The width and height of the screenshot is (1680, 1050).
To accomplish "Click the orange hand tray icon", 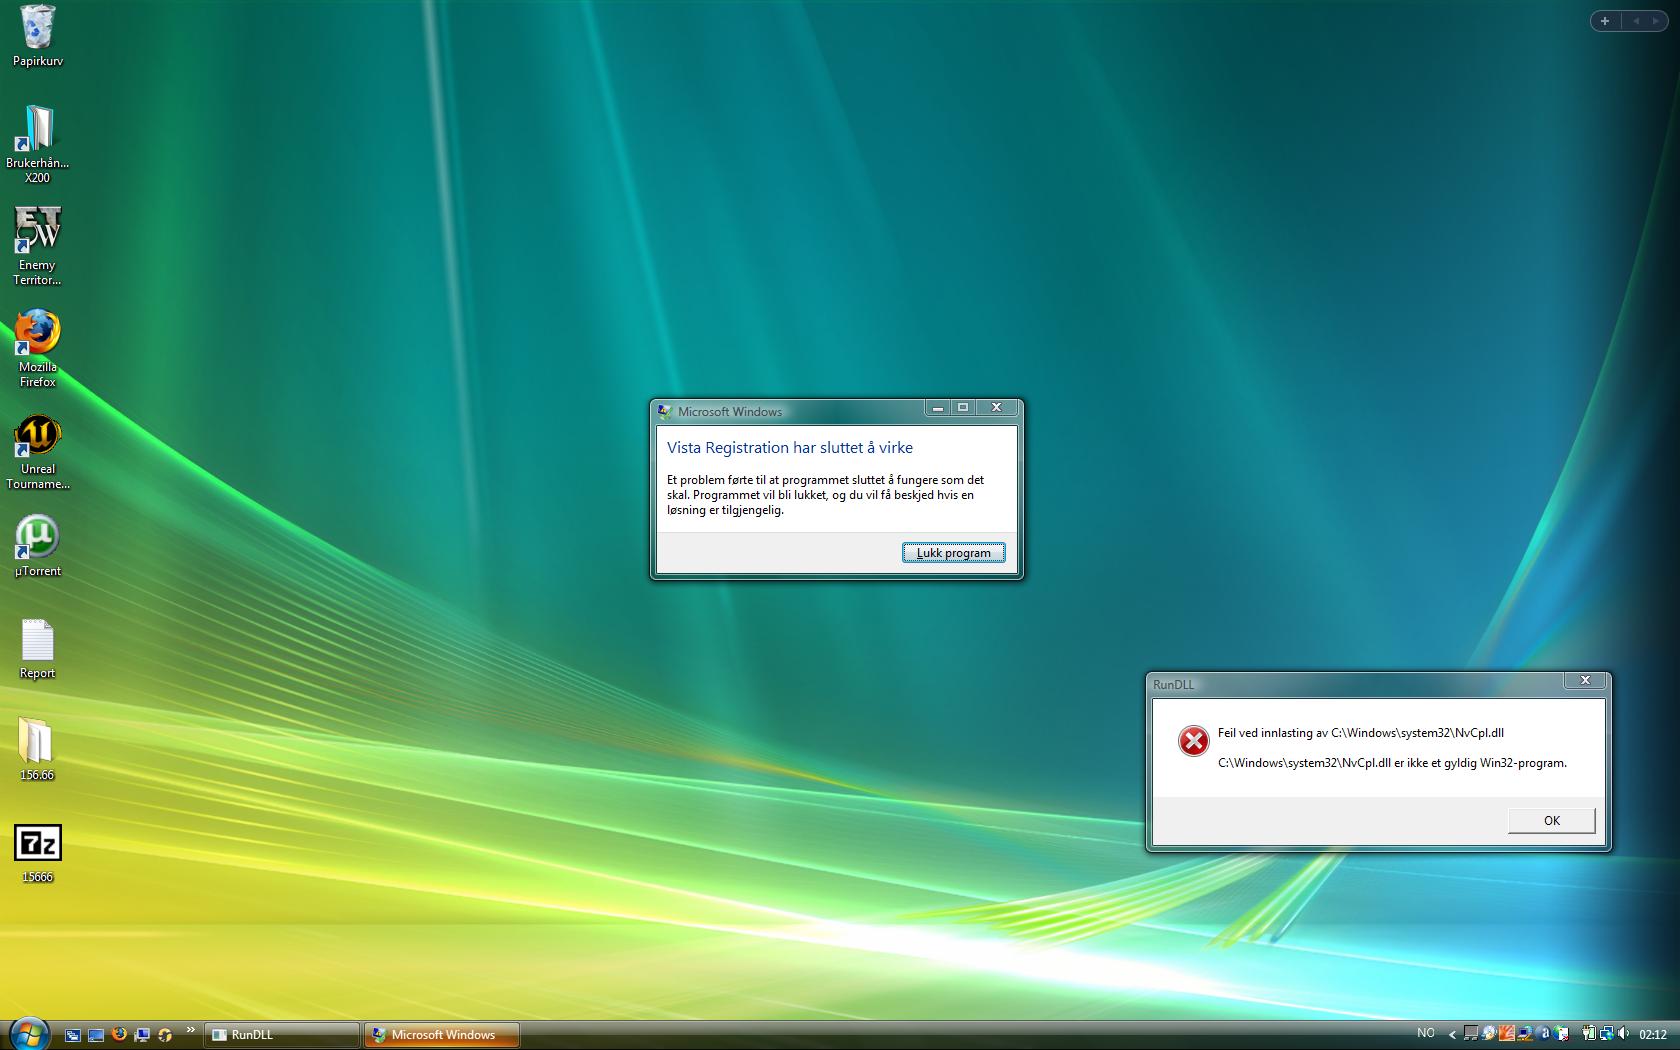I will [1507, 1033].
